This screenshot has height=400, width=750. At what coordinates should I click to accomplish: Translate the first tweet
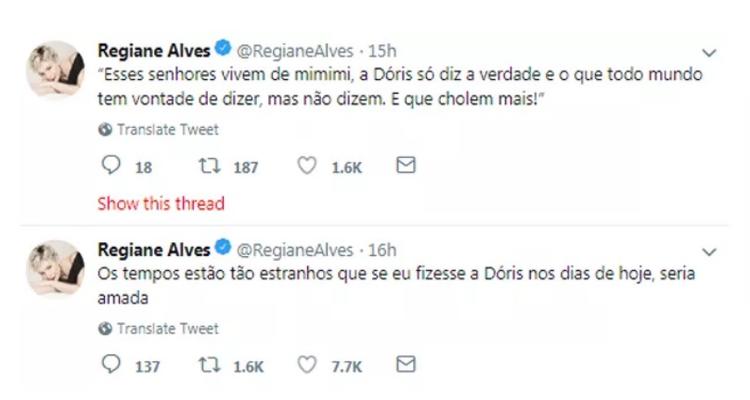click(166, 130)
